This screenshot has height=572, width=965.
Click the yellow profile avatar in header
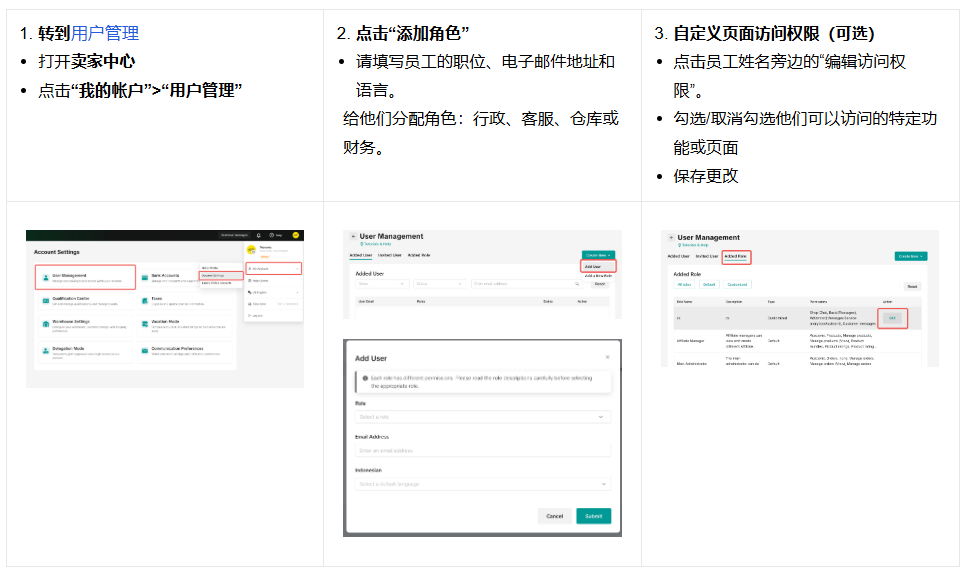click(x=296, y=235)
